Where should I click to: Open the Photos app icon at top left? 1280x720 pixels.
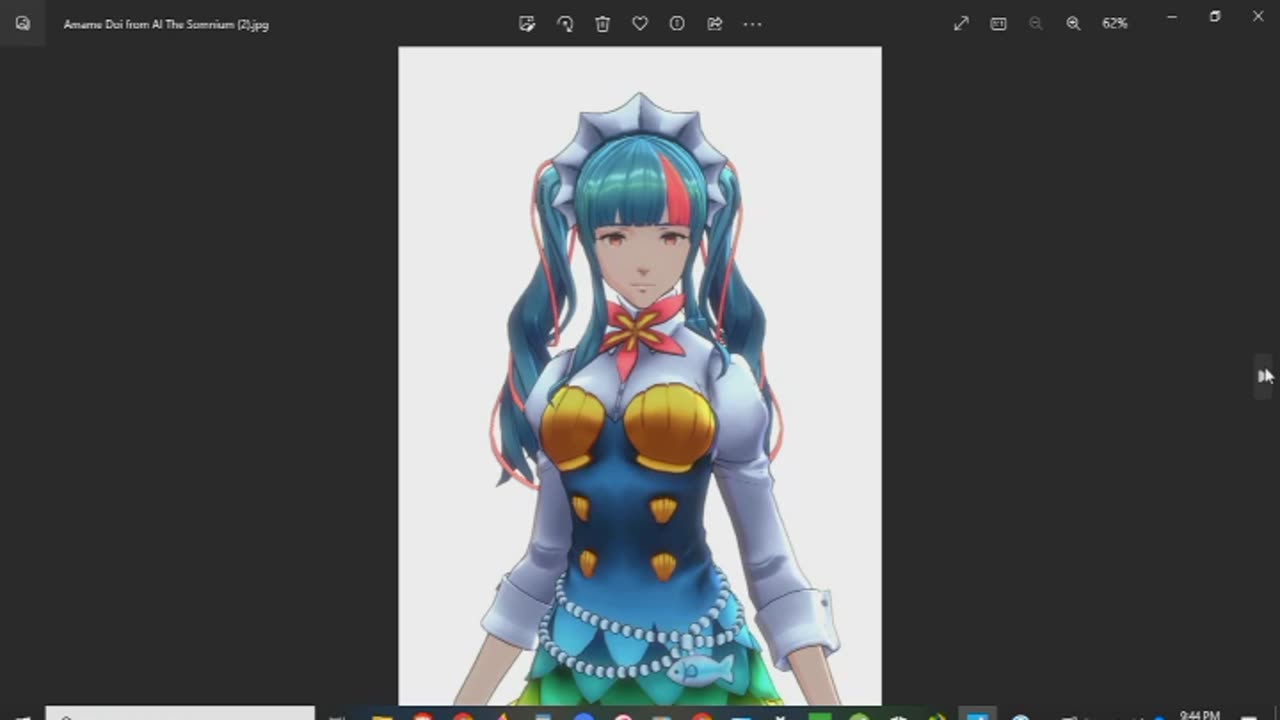pyautogui.click(x=22, y=23)
